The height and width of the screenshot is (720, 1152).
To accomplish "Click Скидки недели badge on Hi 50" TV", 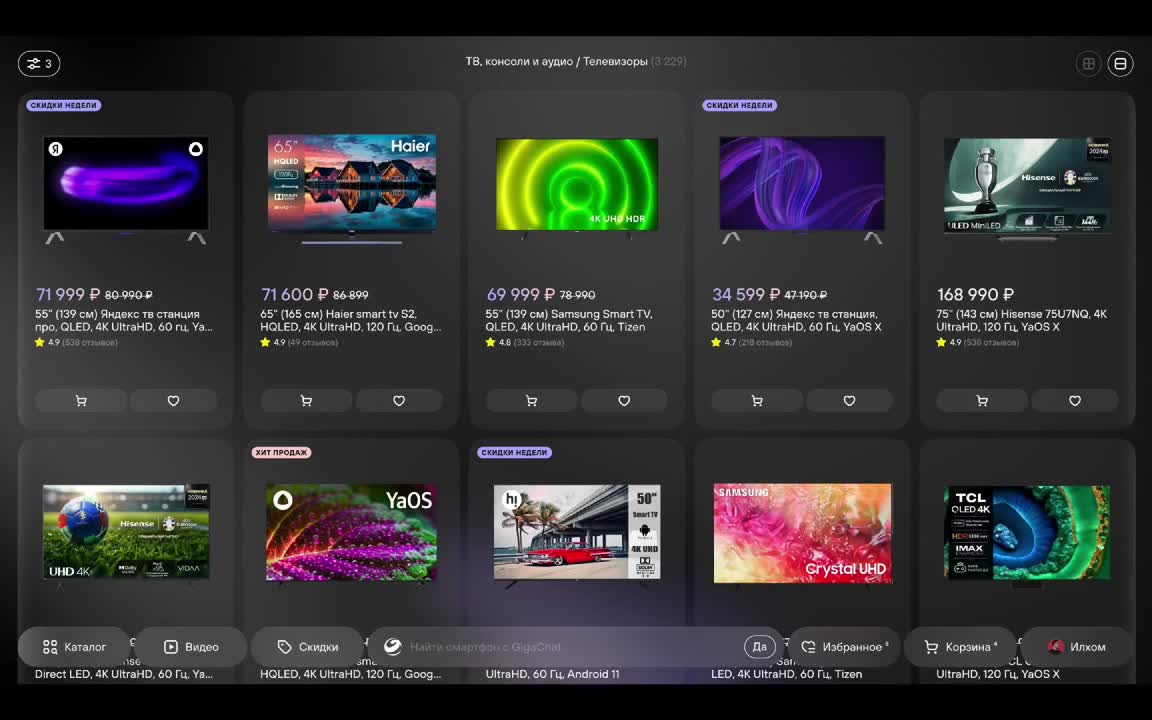I will coord(514,453).
